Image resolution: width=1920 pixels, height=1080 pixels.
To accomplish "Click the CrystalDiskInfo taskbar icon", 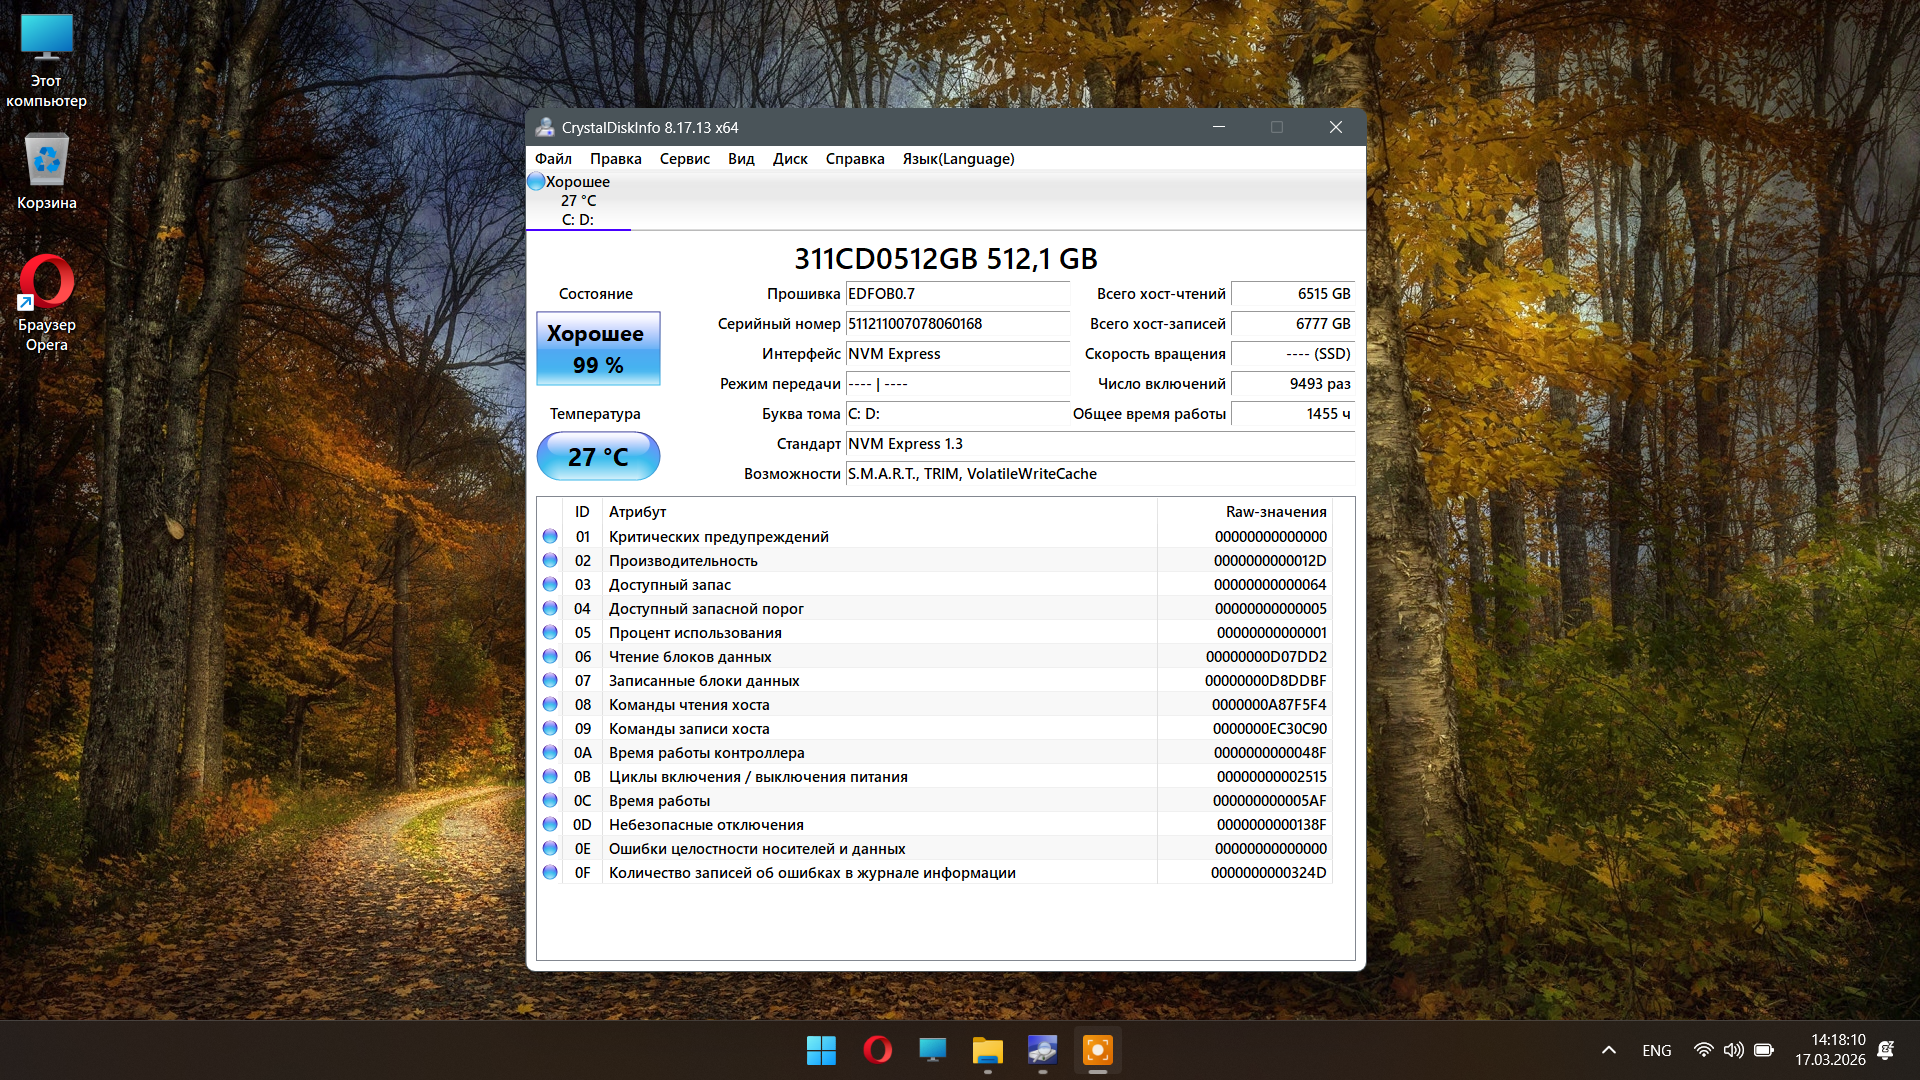I will (1042, 1050).
